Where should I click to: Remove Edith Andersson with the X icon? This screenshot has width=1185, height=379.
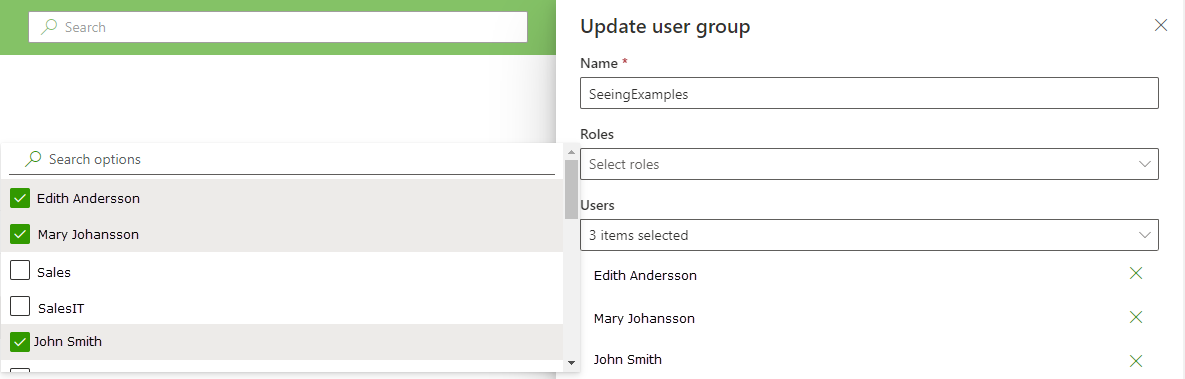1135,273
